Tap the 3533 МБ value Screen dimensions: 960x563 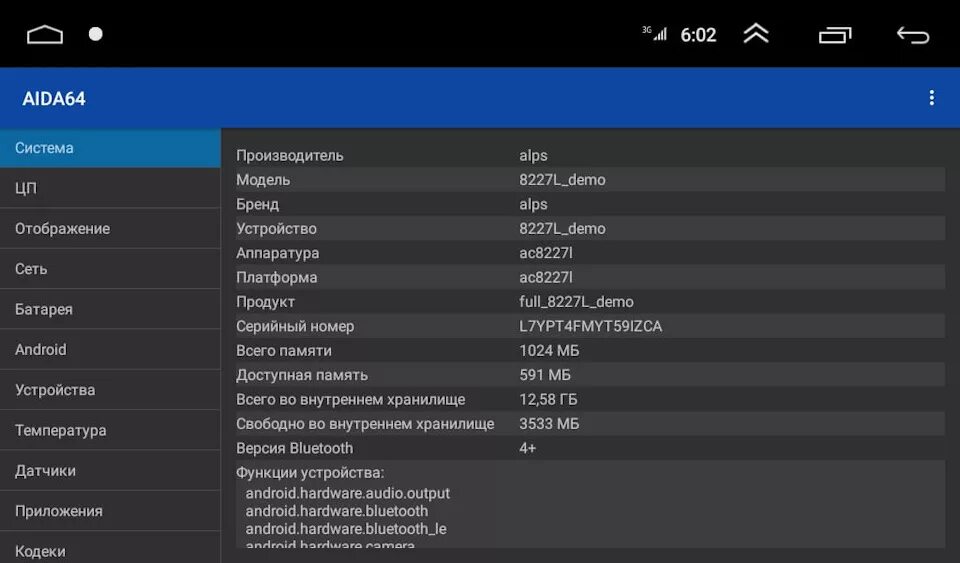549,424
